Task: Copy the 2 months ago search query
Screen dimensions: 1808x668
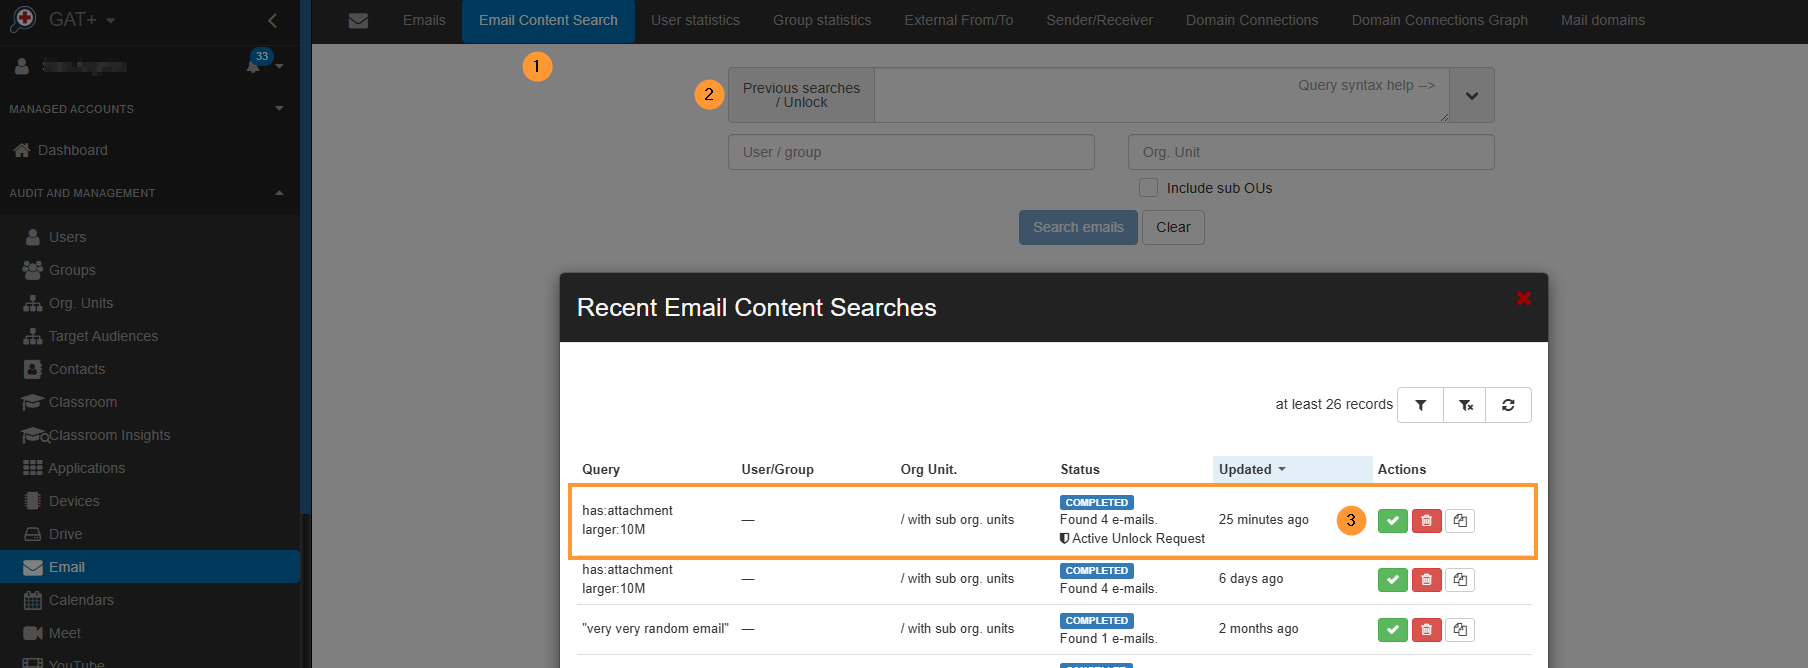Action: click(1460, 630)
